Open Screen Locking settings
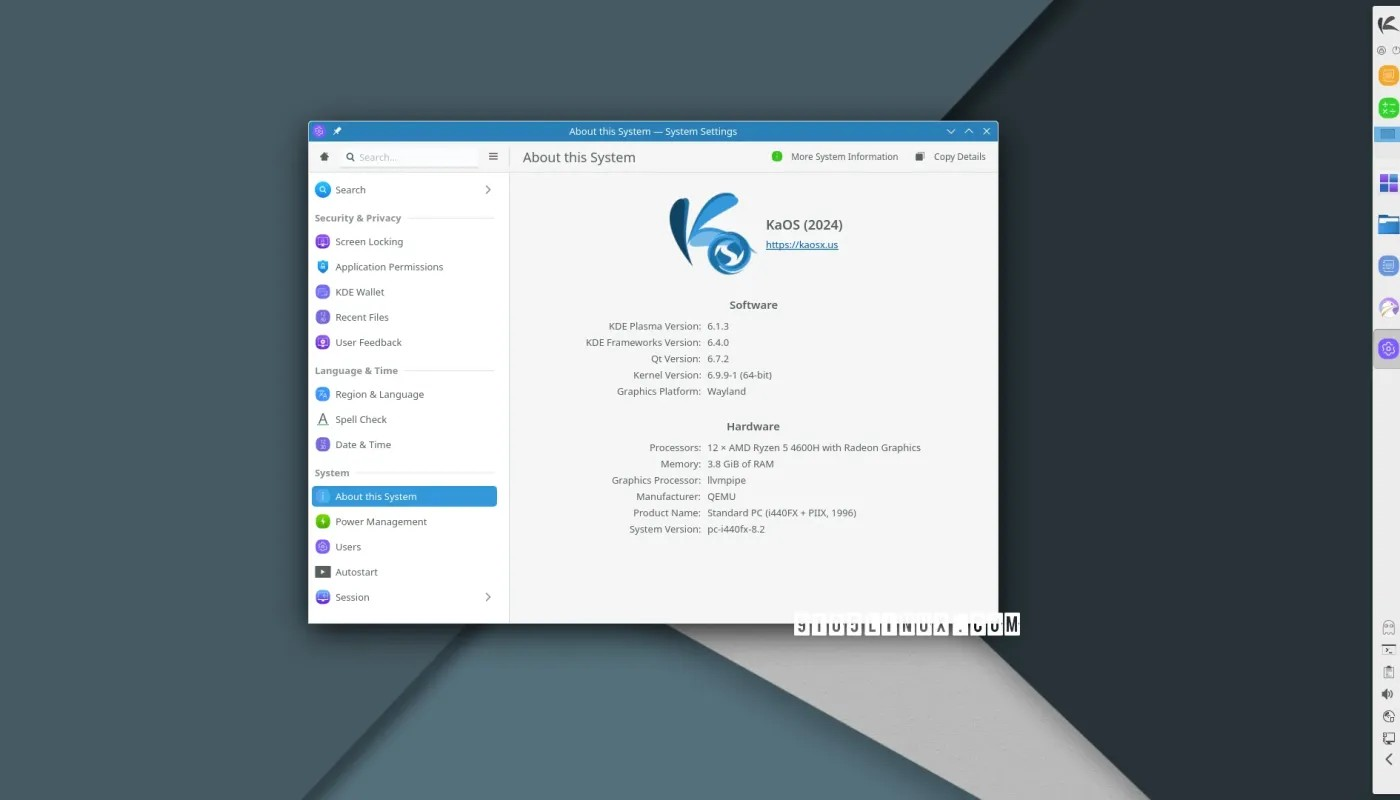 404,242
